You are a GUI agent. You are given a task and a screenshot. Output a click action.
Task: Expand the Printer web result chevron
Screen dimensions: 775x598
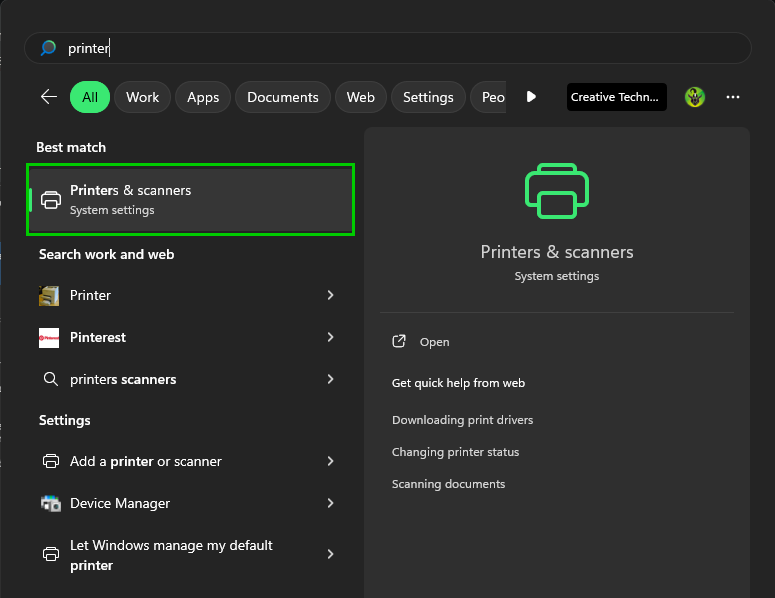[330, 295]
